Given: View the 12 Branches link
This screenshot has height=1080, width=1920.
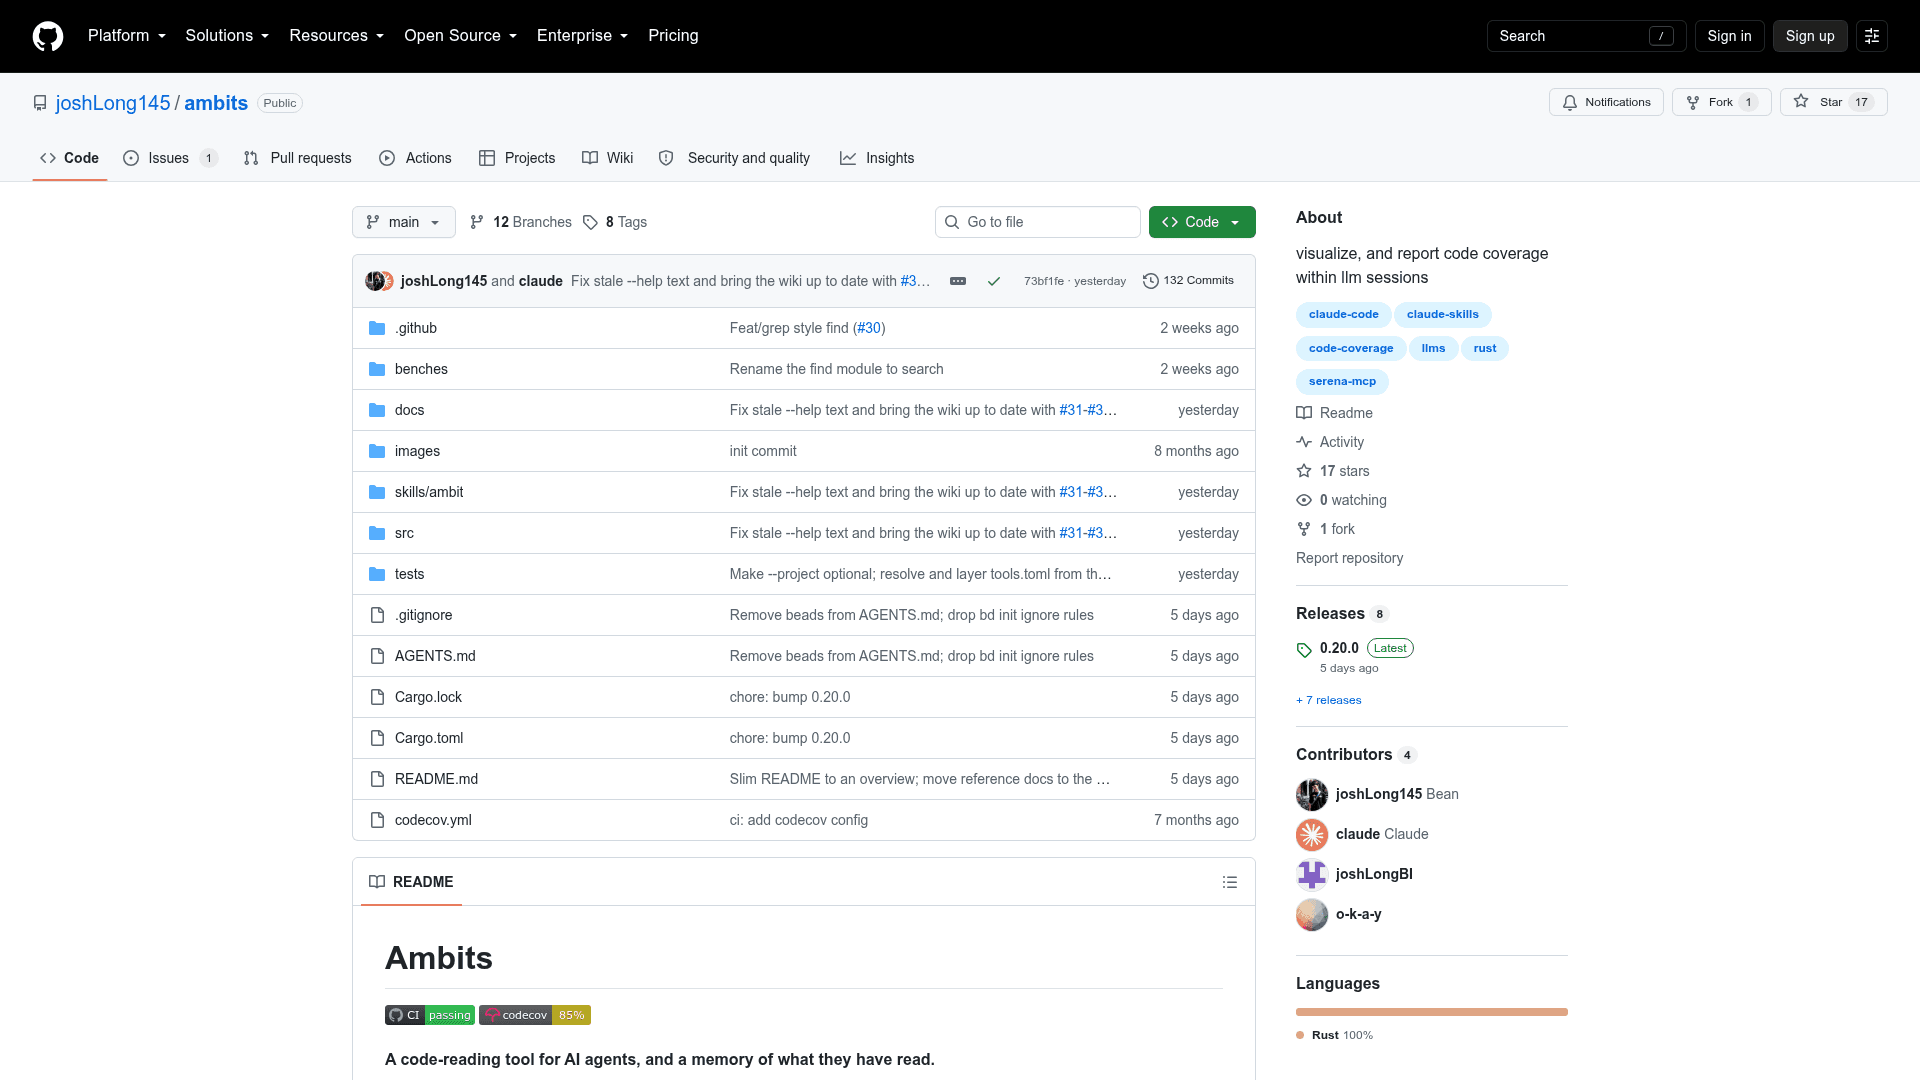Looking at the screenshot, I should point(521,222).
